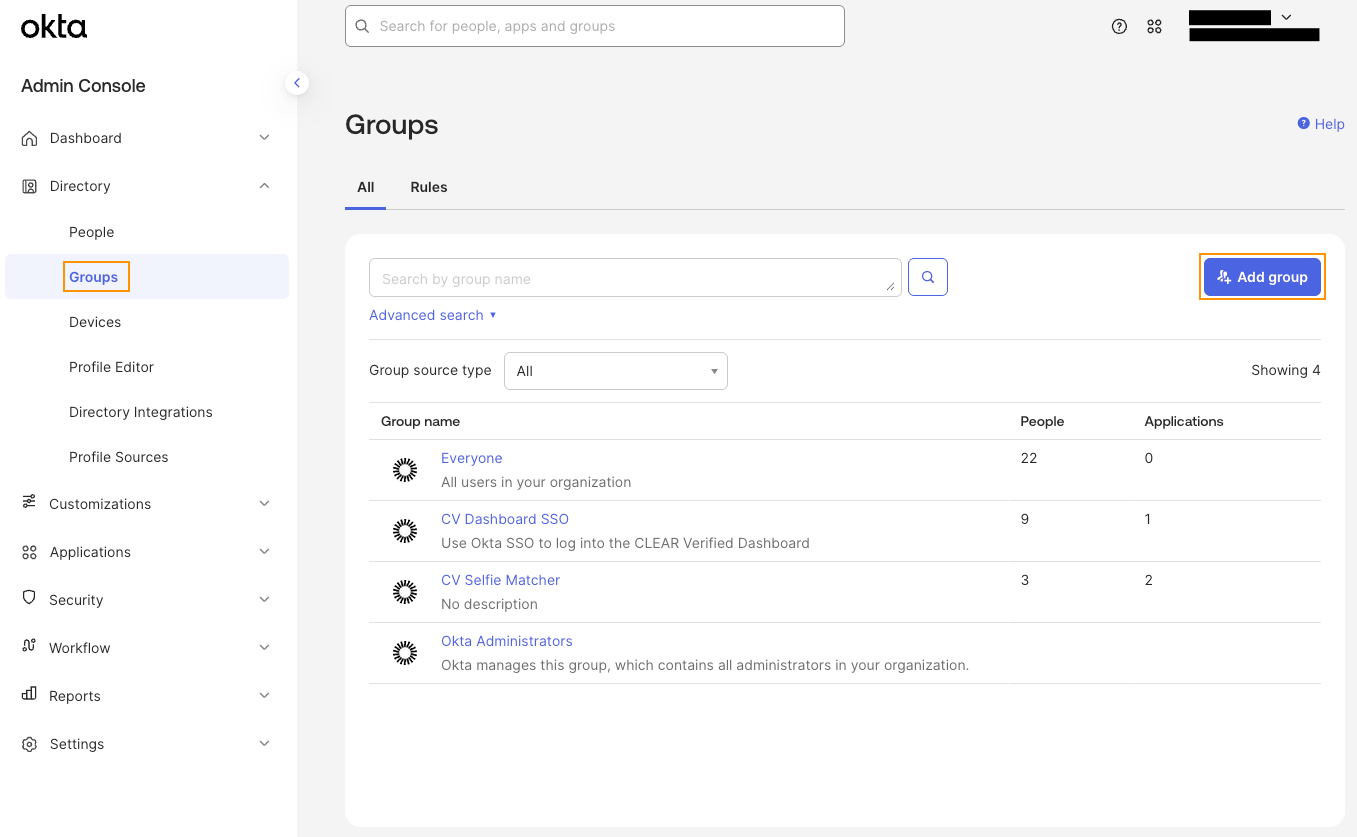Viewport: 1357px width, 837px height.
Task: Open the CV Dashboard SSO group
Action: (x=505, y=519)
